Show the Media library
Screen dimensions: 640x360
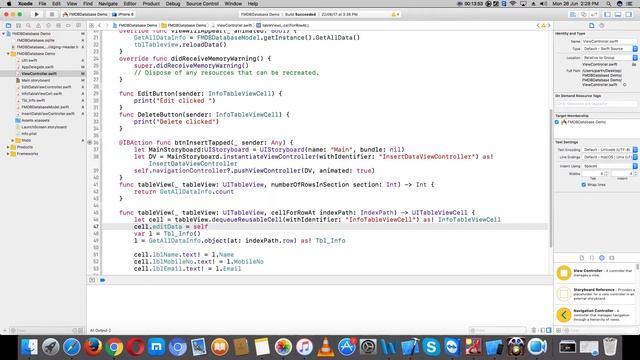612,258
